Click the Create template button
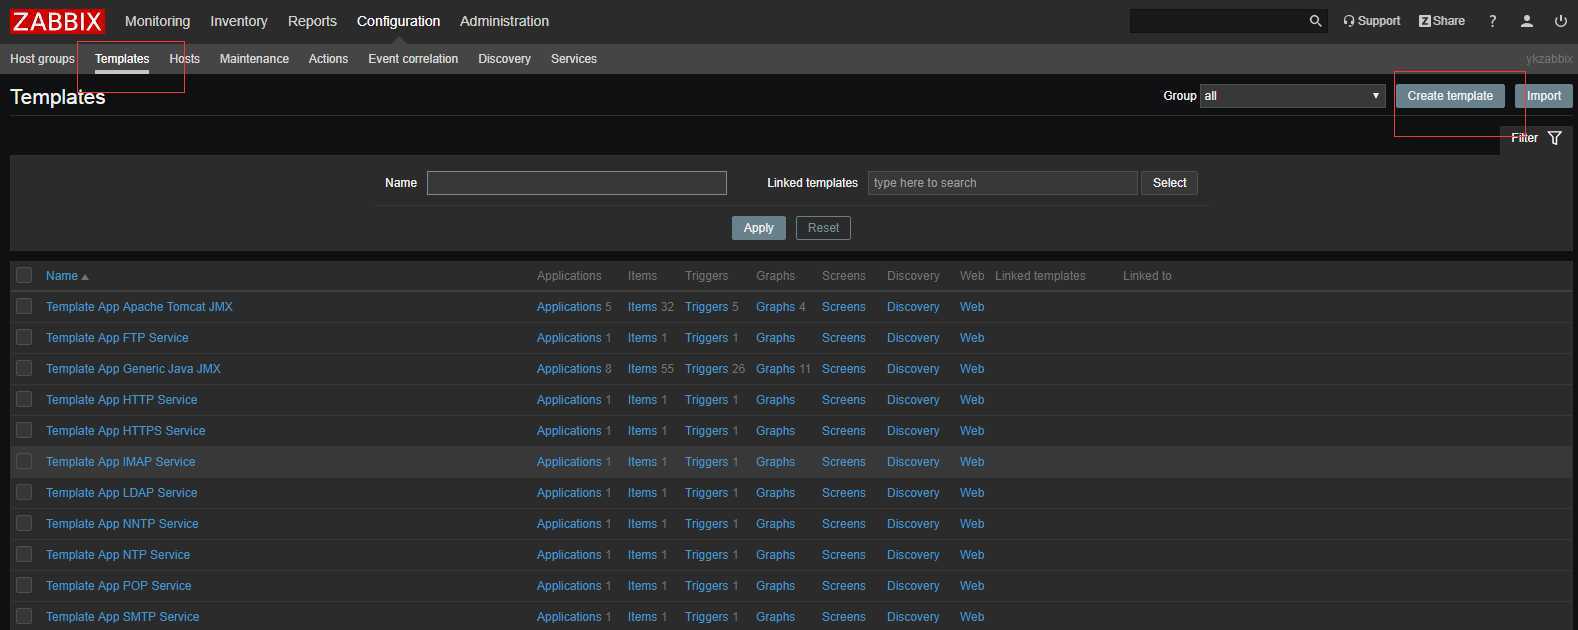1578x630 pixels. [x=1450, y=96]
